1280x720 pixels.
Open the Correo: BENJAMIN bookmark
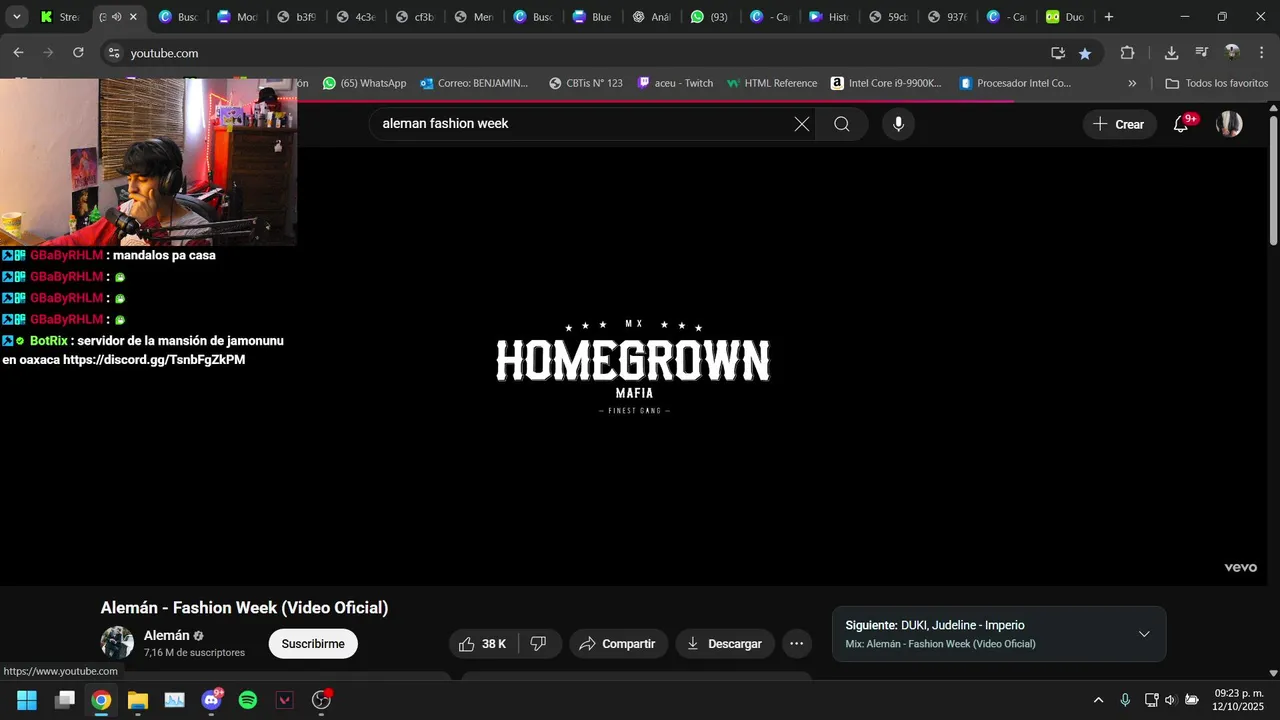pos(474,83)
